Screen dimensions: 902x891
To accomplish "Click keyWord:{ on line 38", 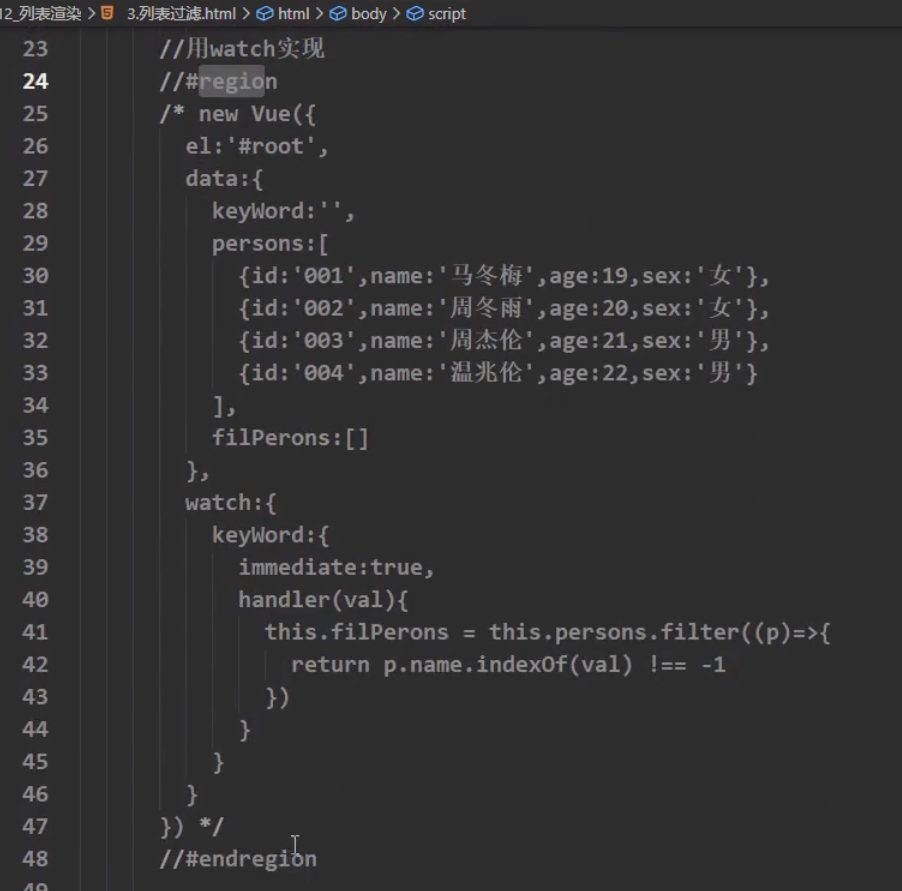I will click(x=270, y=536).
